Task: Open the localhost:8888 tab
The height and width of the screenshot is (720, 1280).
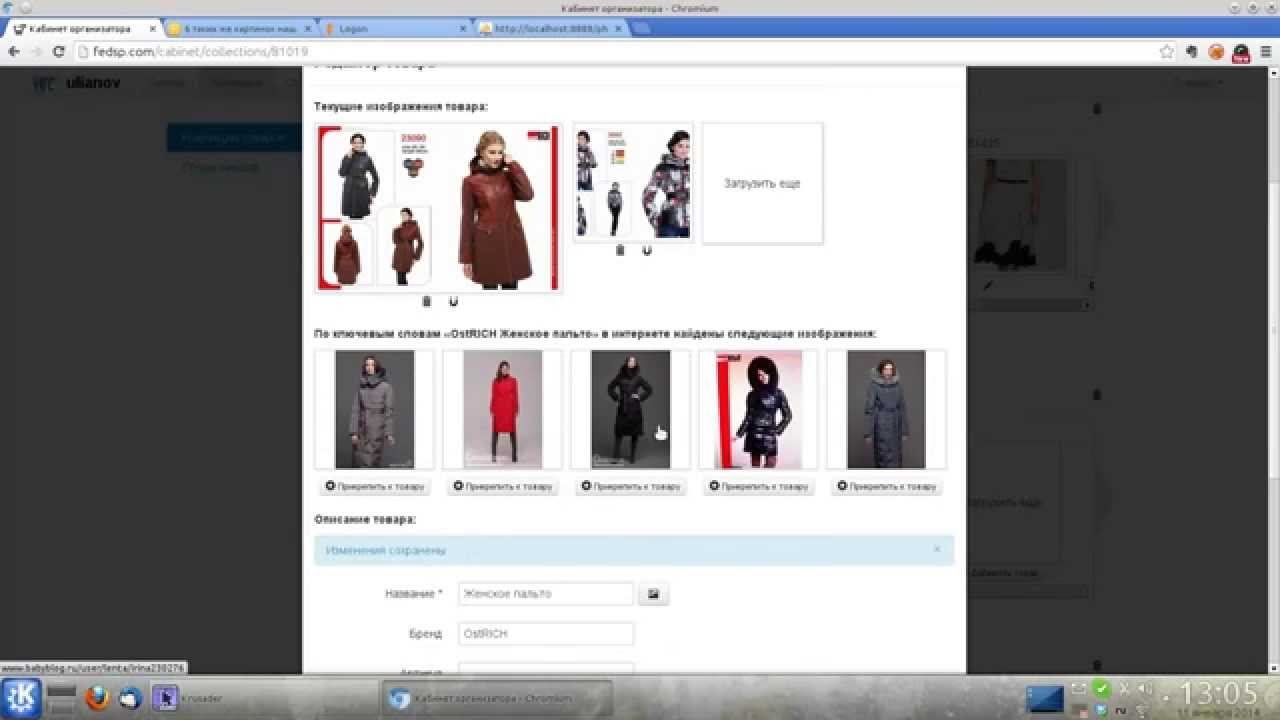Action: pyautogui.click(x=550, y=29)
